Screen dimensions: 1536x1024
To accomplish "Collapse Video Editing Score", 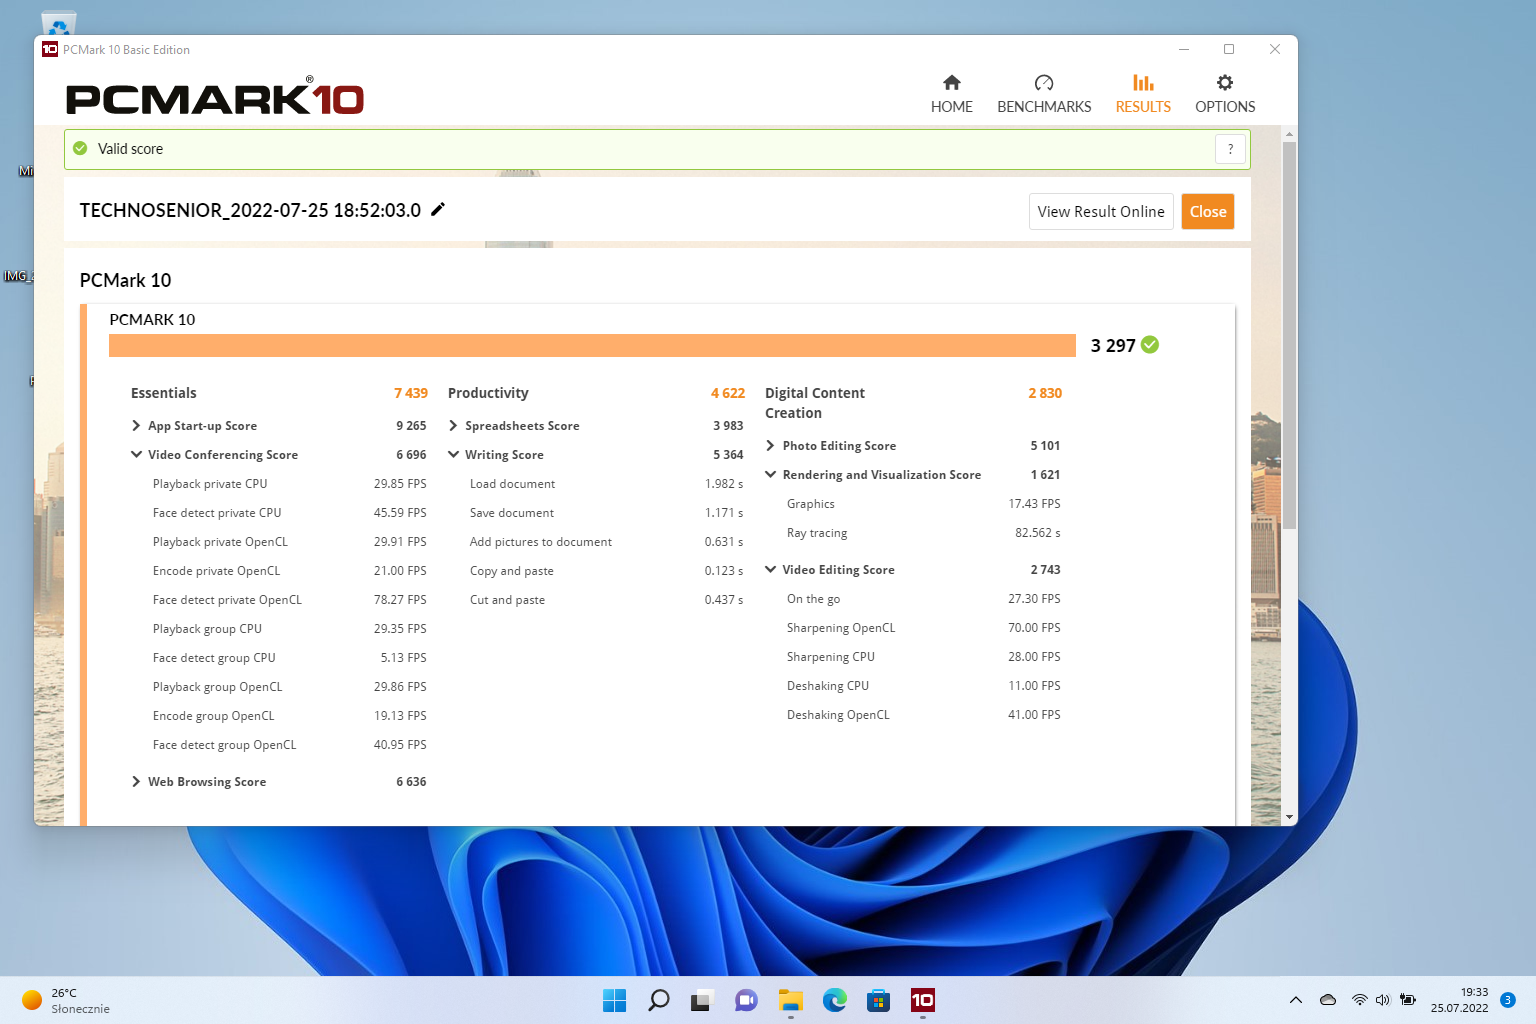I will click(770, 570).
